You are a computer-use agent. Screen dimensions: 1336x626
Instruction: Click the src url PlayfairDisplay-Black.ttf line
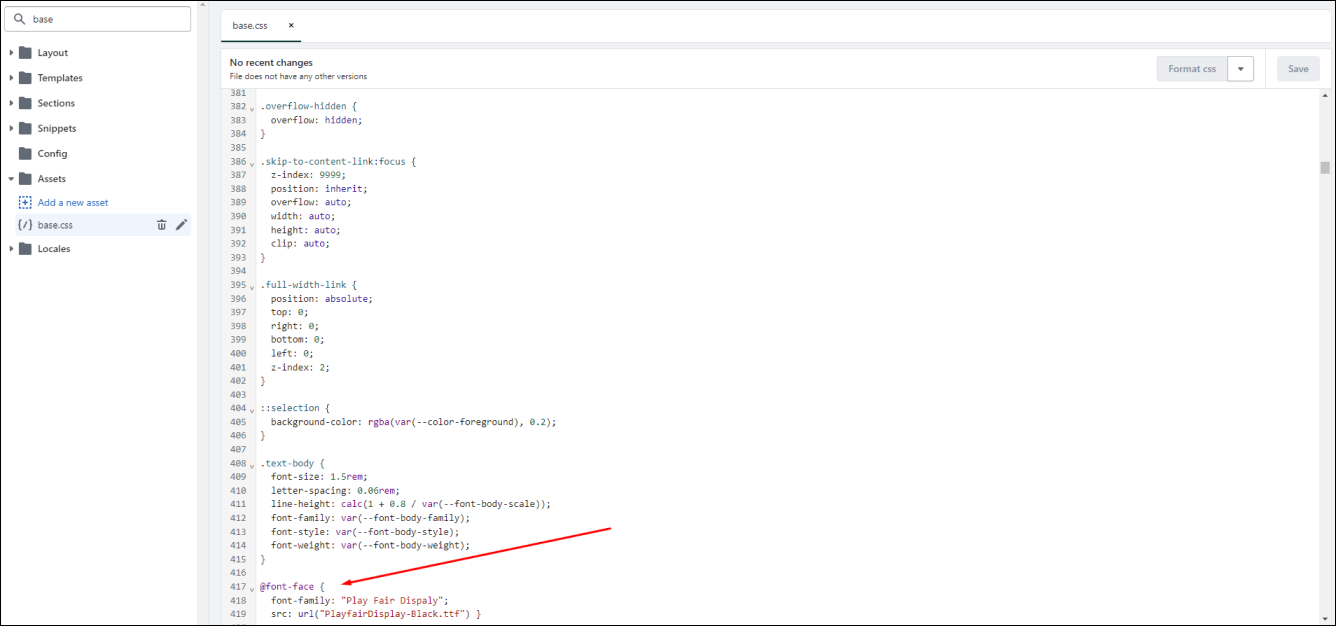click(x=375, y=613)
